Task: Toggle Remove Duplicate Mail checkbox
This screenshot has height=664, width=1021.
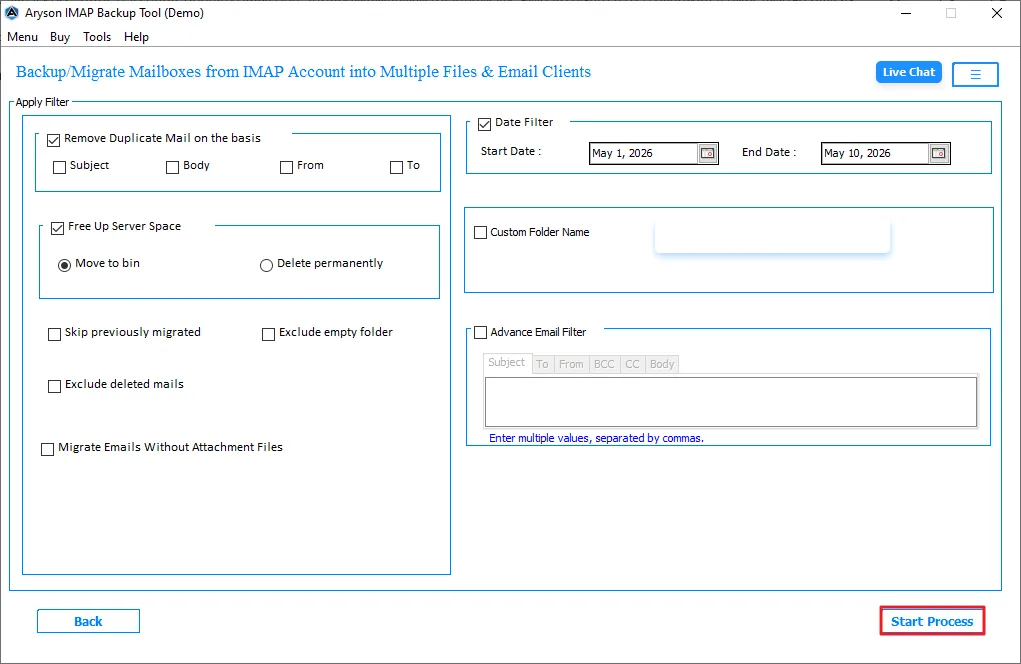Action: pos(53,140)
